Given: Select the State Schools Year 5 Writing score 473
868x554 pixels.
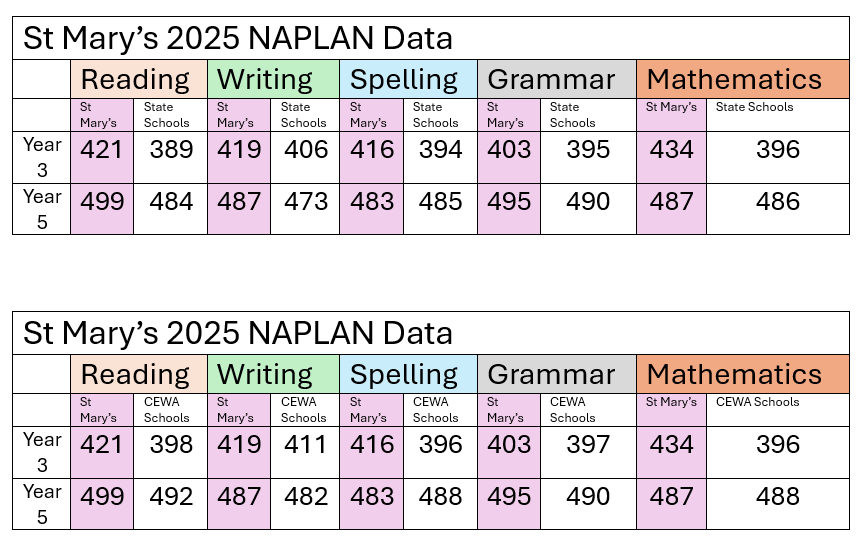Looking at the screenshot, I should [x=305, y=202].
